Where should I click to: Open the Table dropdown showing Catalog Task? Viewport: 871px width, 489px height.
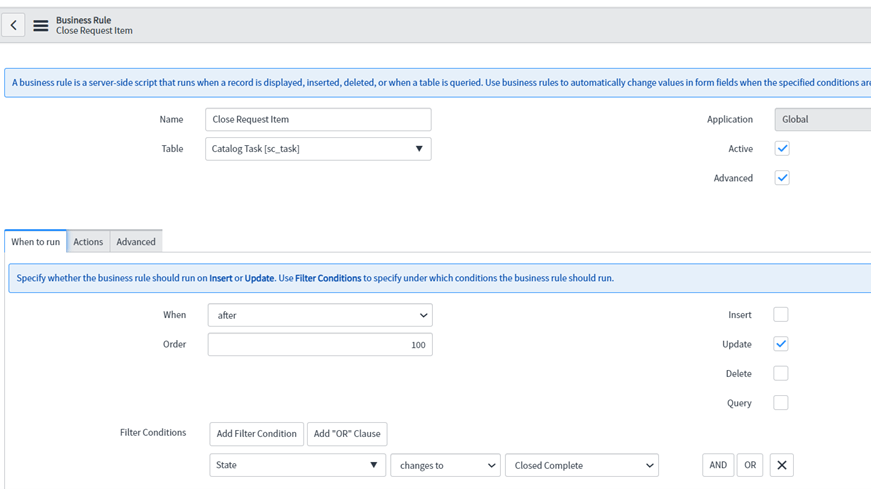[x=318, y=149]
